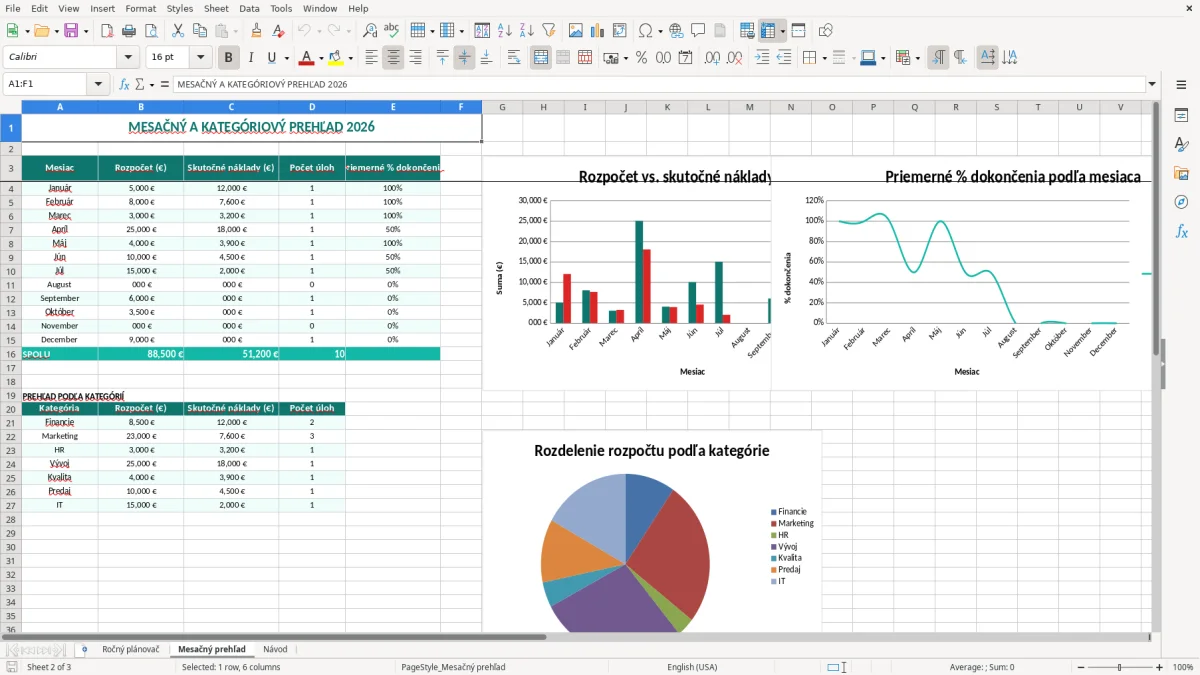Click the Save document icon
Image resolution: width=1200 pixels, height=675 pixels.
[x=70, y=31]
